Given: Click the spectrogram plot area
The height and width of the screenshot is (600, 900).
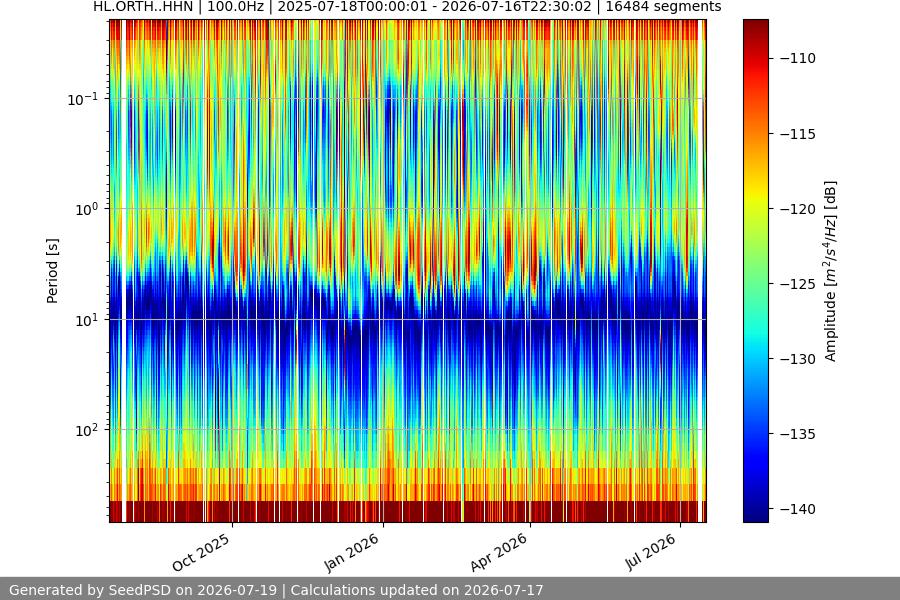Looking at the screenshot, I should tap(408, 271).
